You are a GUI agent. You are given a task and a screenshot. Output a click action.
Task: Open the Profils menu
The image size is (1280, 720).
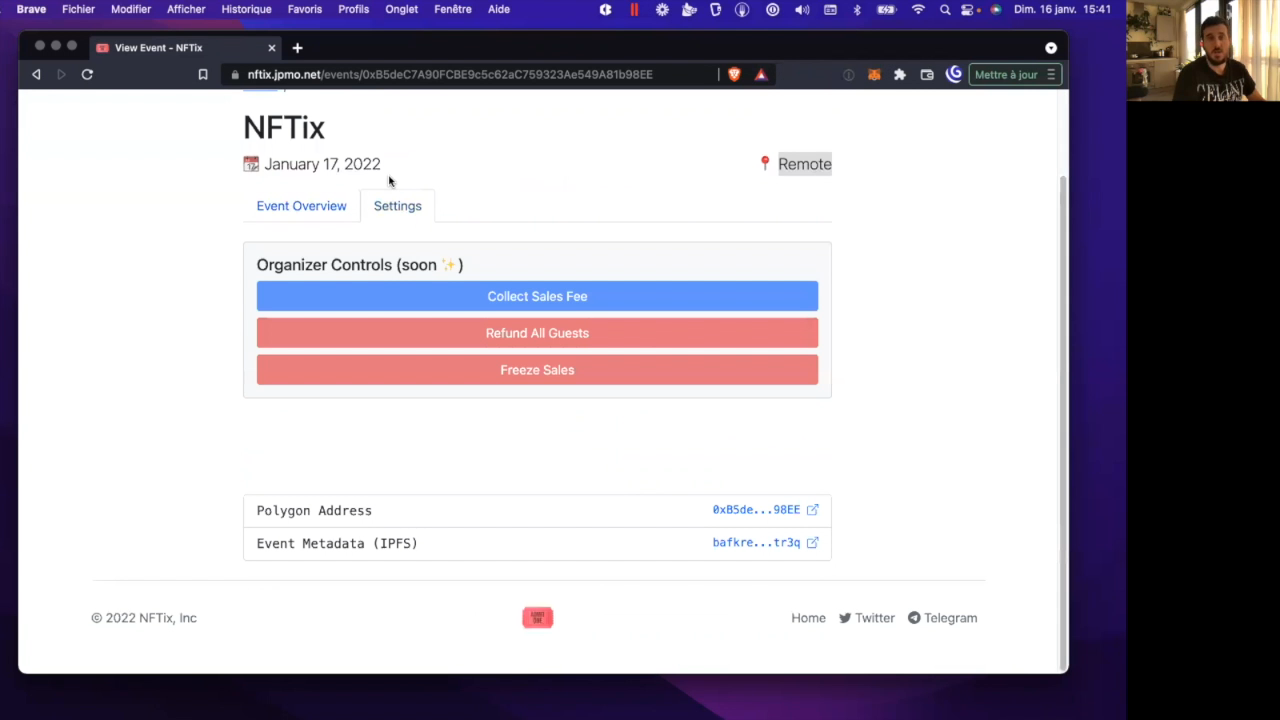tap(353, 9)
